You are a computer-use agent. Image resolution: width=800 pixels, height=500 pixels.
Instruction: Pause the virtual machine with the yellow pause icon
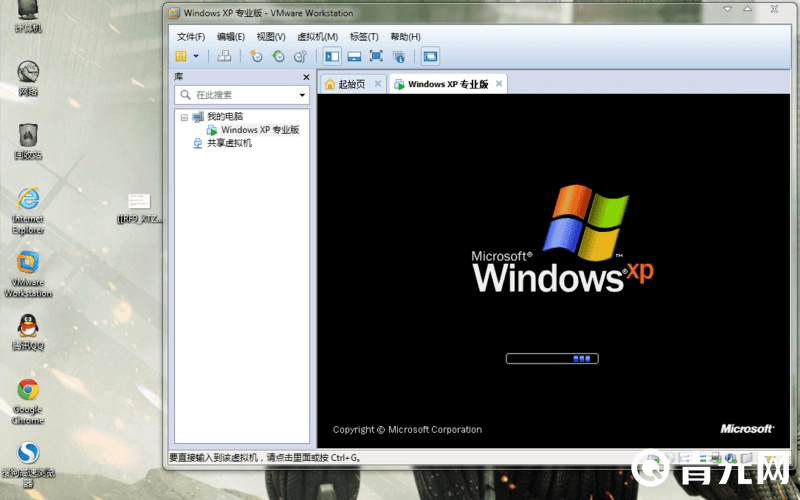181,56
